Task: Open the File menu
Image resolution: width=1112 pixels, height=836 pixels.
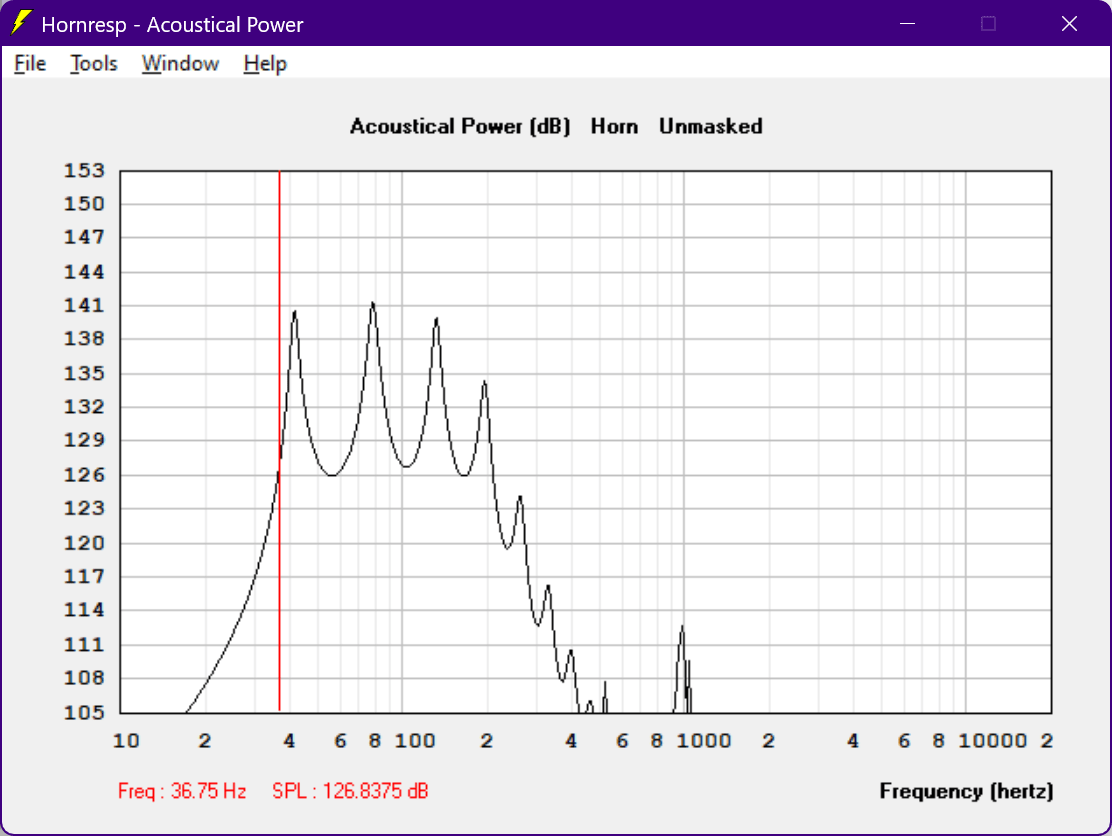Action: pos(30,64)
